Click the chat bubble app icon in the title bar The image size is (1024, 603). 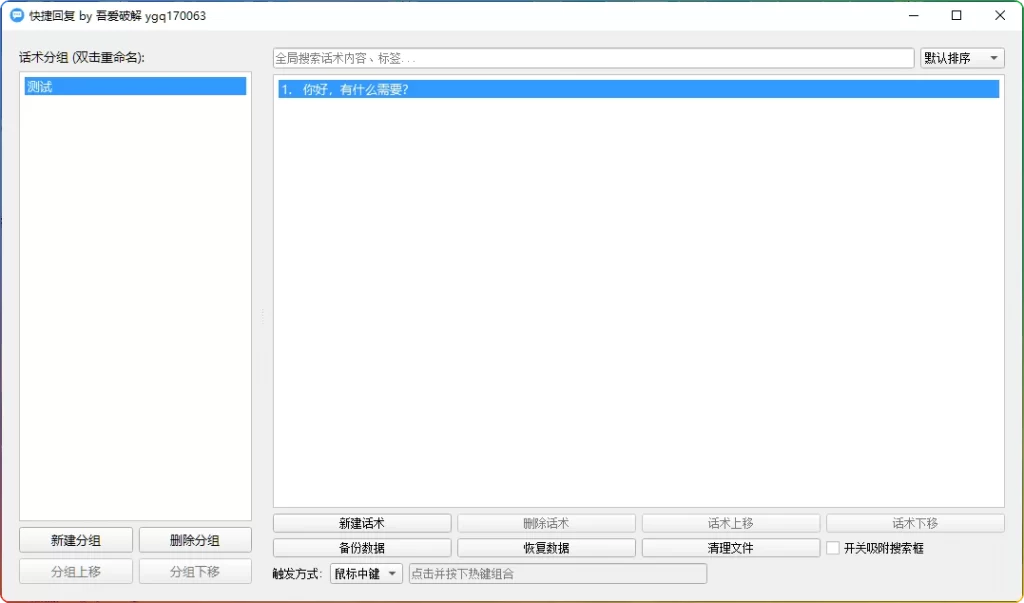[x=14, y=15]
